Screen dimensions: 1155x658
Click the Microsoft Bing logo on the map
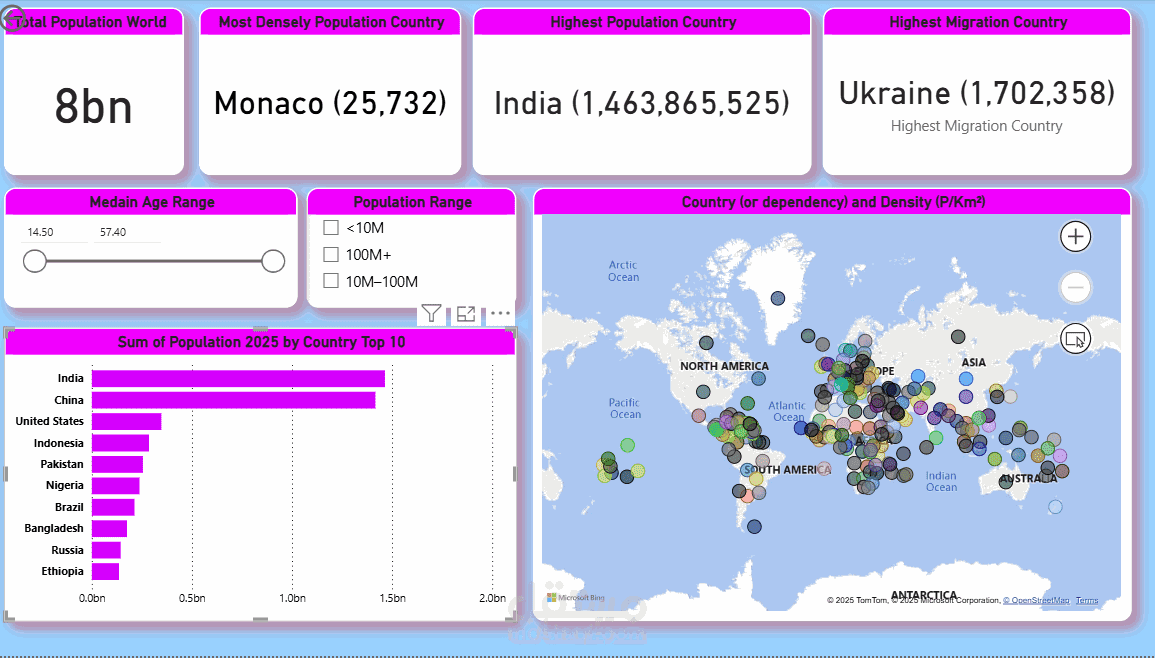[576, 598]
